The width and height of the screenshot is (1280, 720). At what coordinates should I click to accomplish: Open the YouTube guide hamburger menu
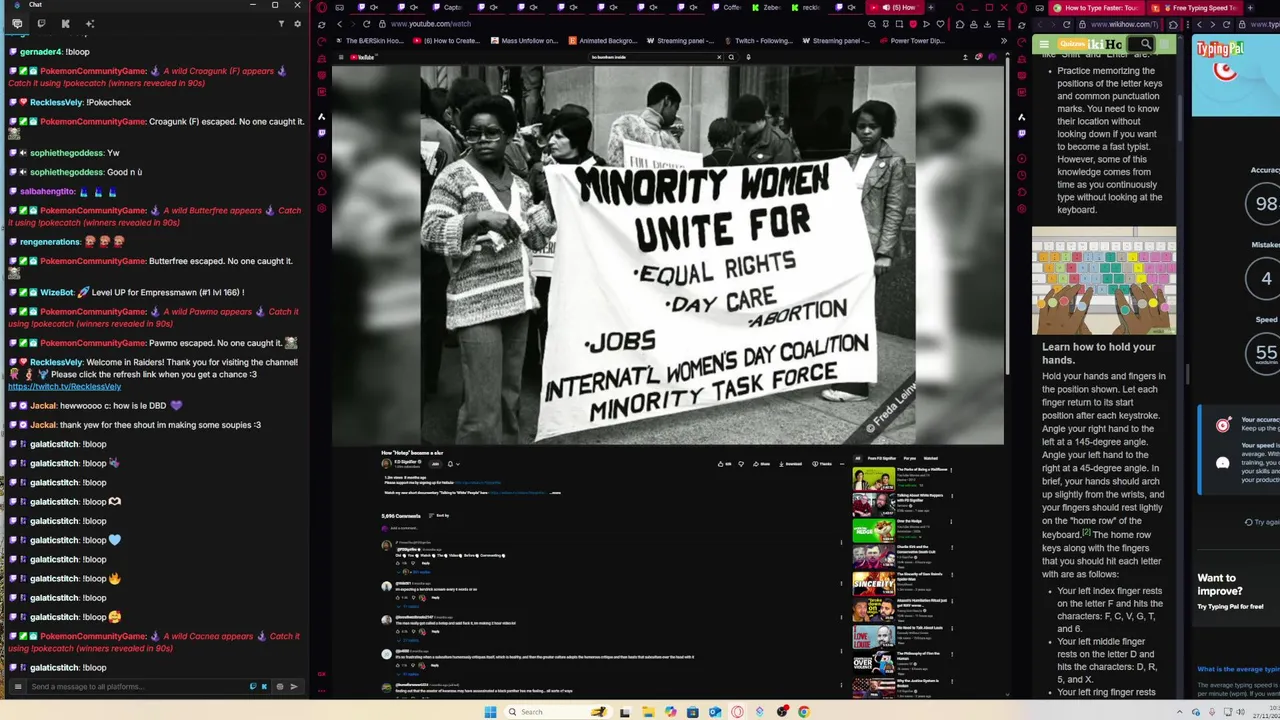coord(341,57)
